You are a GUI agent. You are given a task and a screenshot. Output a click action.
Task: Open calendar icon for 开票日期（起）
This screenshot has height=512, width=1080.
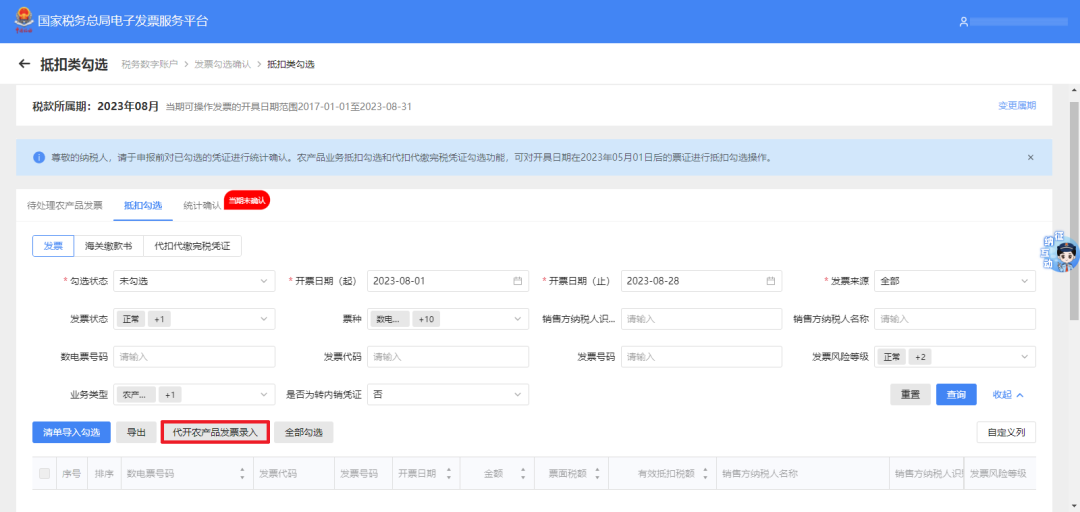(517, 281)
